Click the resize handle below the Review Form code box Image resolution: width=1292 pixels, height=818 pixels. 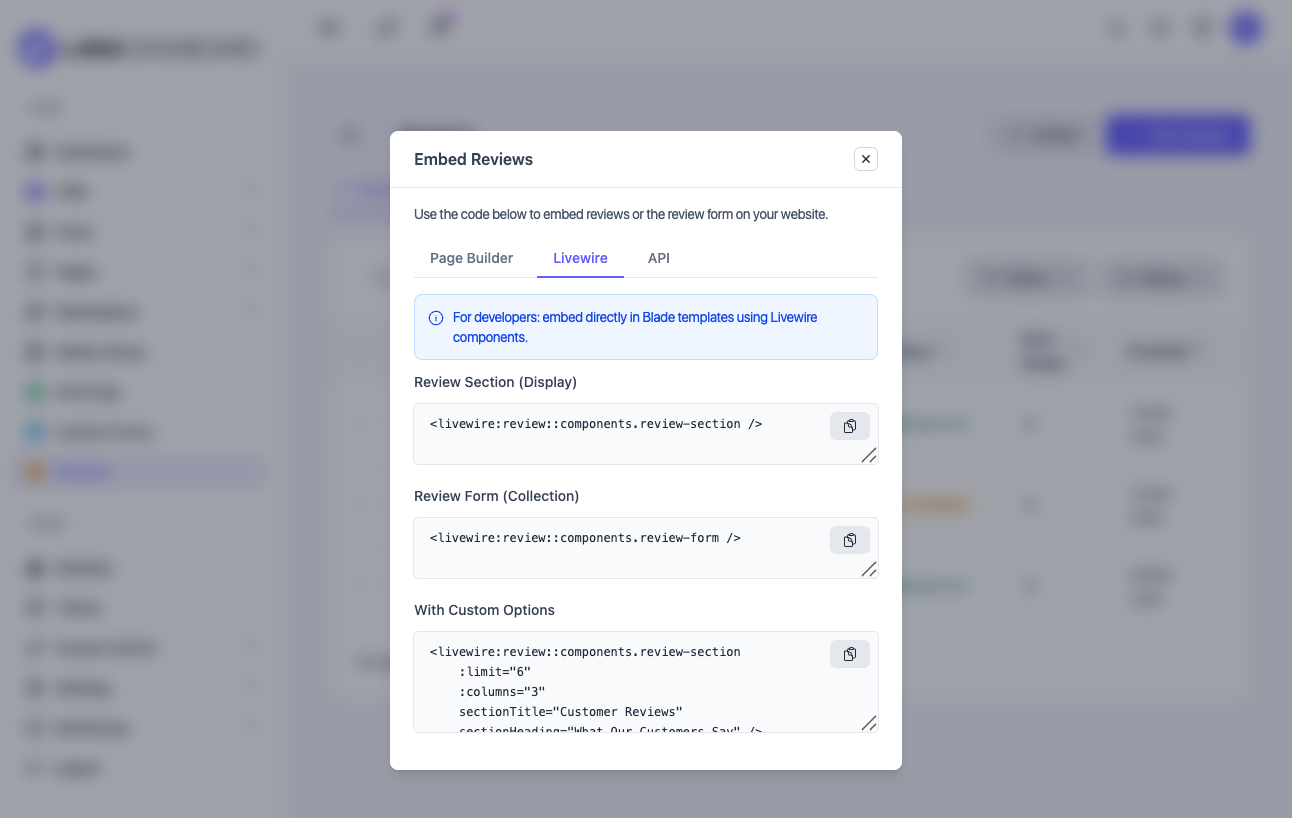(869, 568)
